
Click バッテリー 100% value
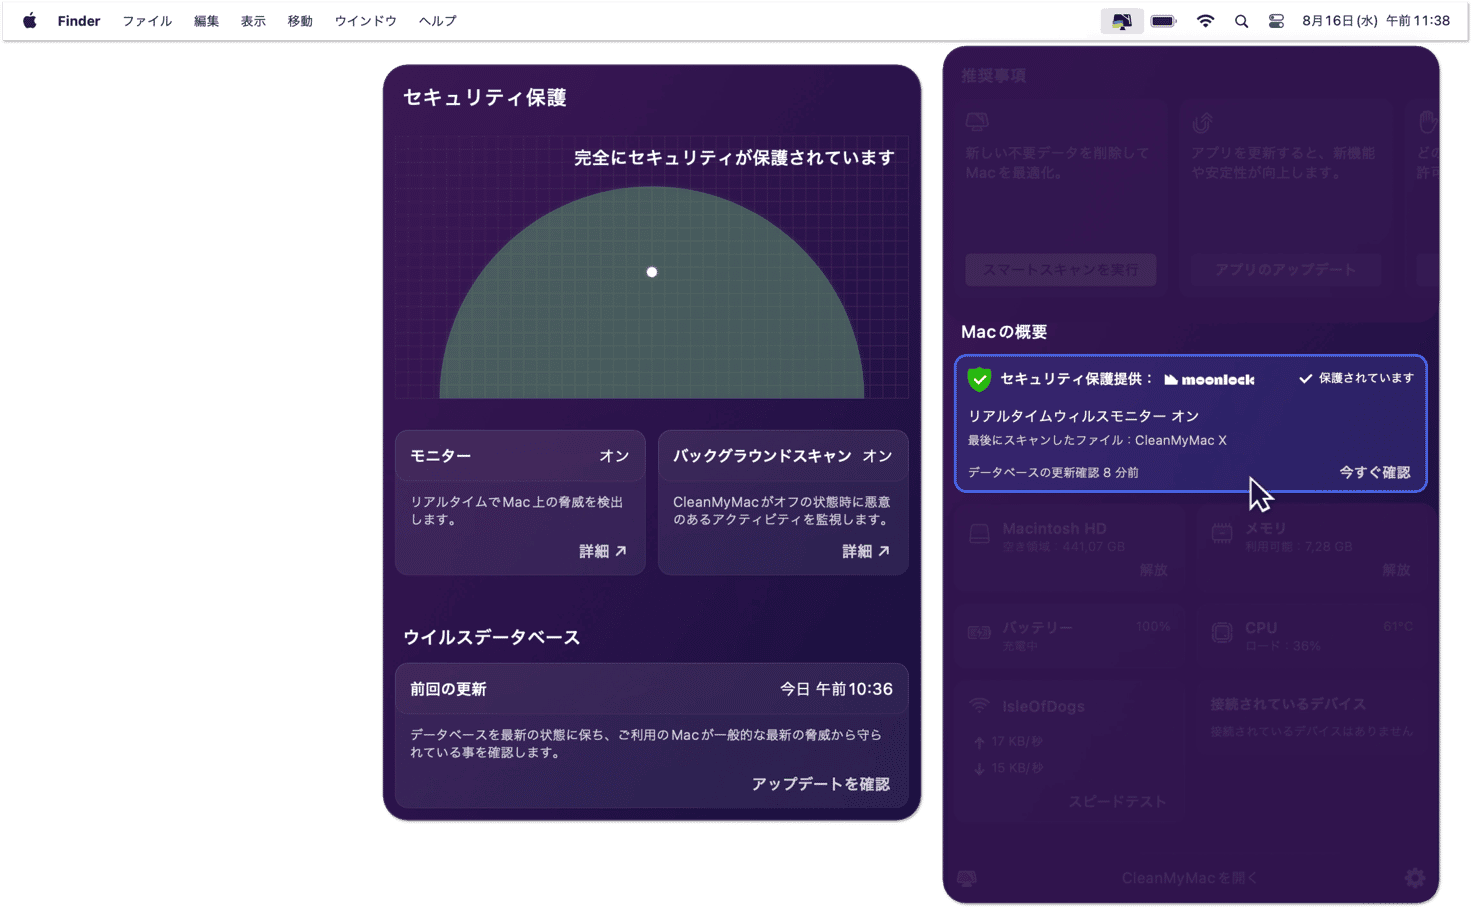tap(1153, 626)
